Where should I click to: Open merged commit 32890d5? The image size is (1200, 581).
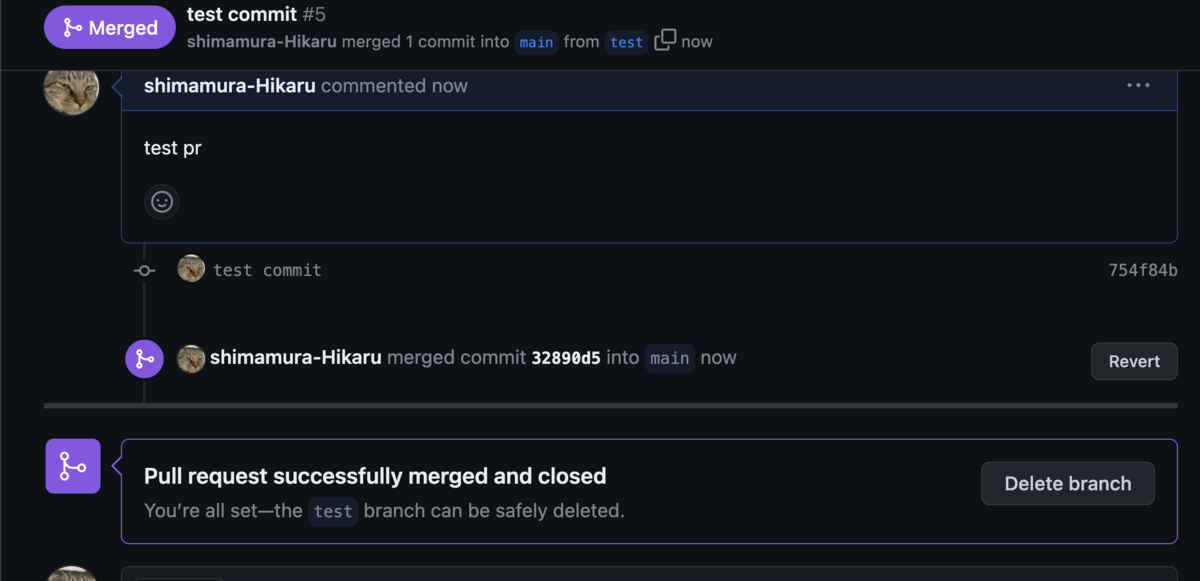point(566,358)
